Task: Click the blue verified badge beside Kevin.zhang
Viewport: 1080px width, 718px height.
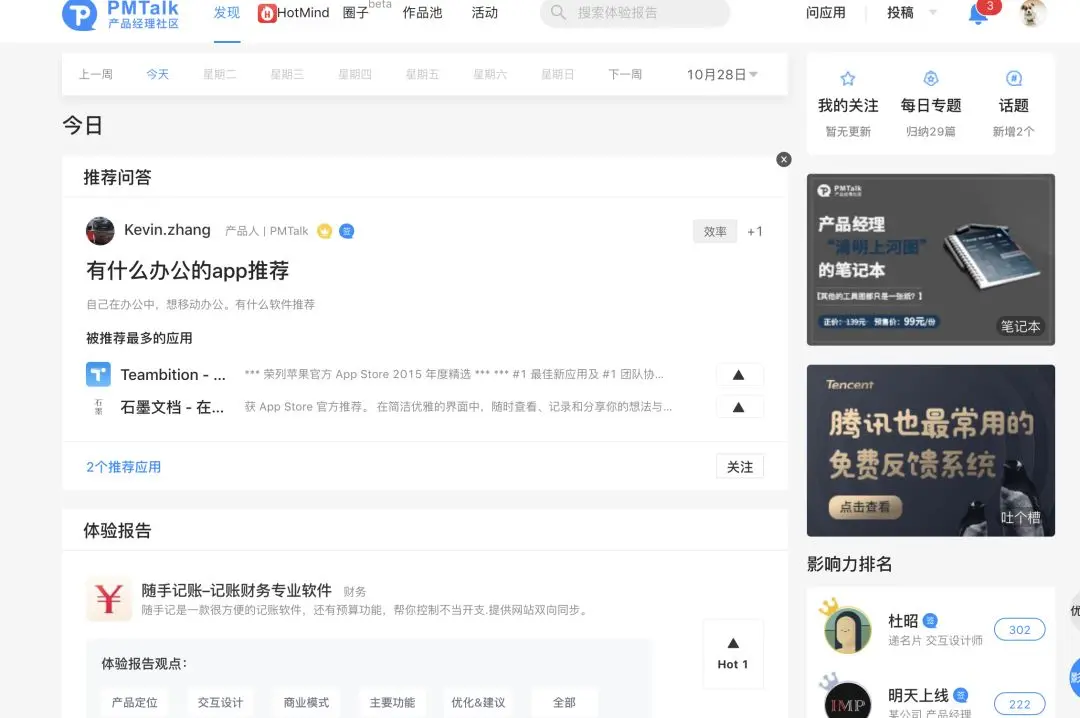Action: [346, 231]
